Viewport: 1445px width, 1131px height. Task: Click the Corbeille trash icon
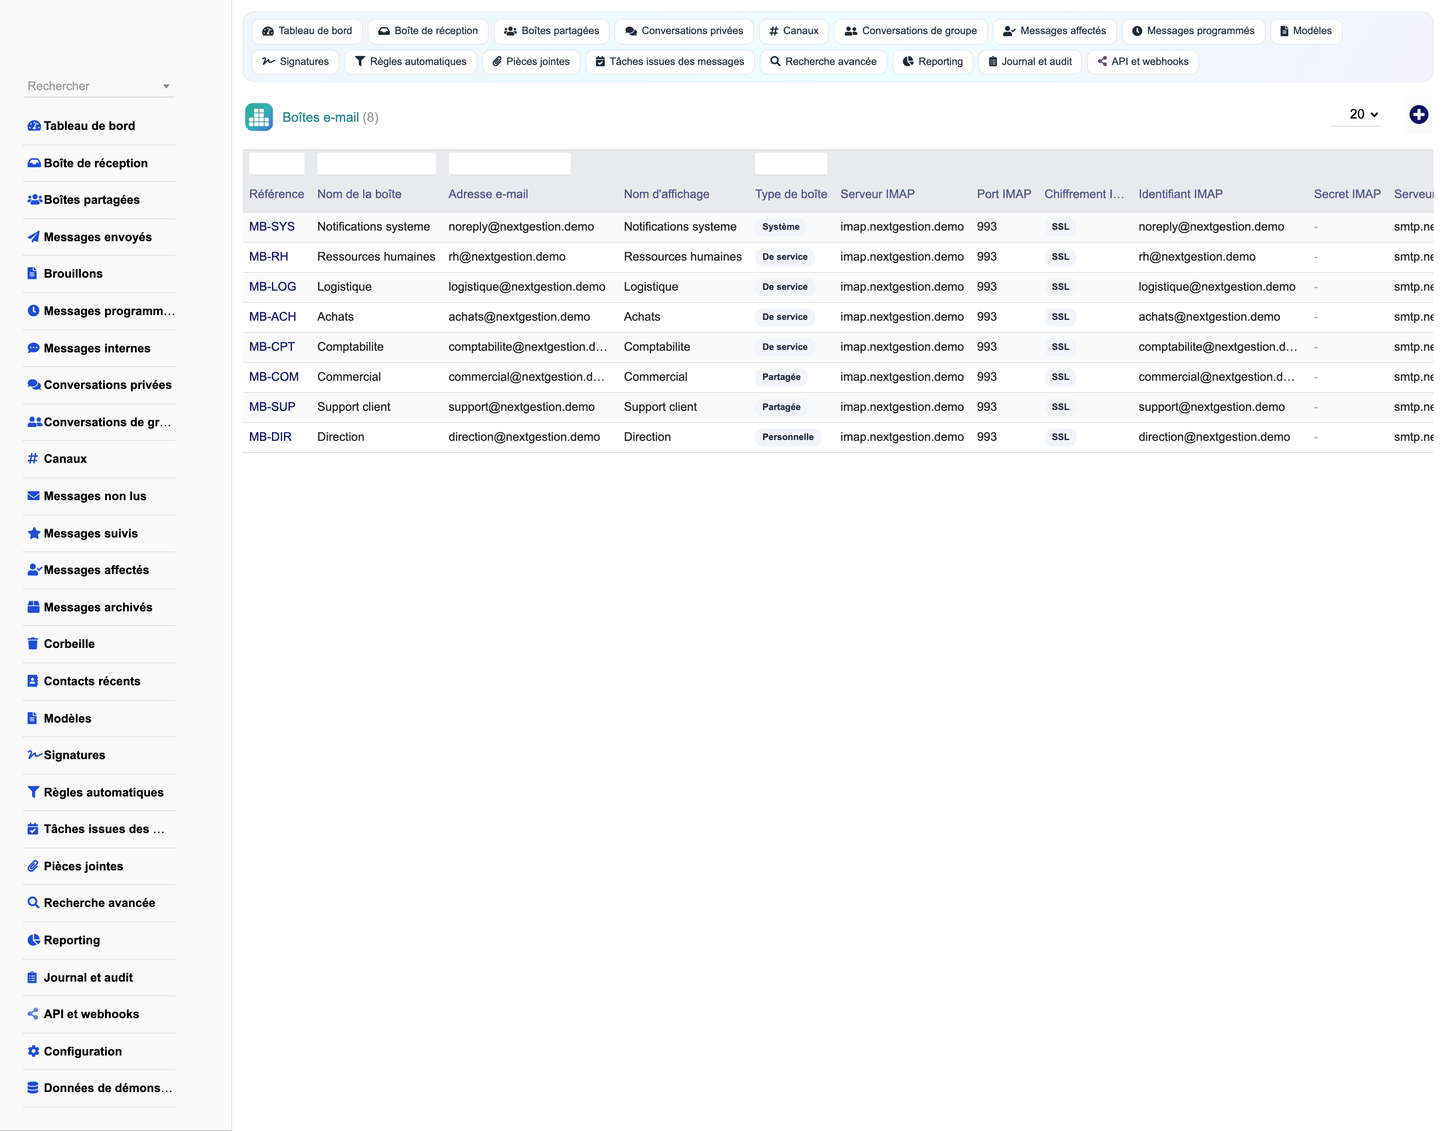[x=33, y=644]
